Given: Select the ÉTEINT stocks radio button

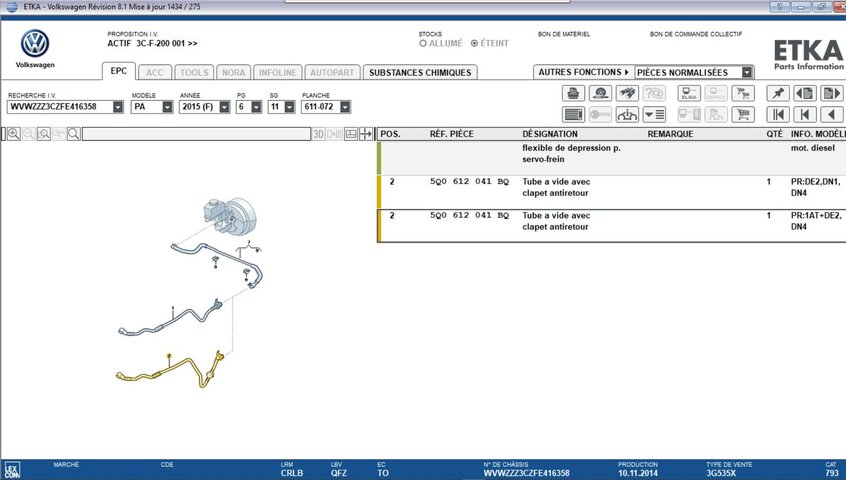Looking at the screenshot, I should pyautogui.click(x=474, y=43).
